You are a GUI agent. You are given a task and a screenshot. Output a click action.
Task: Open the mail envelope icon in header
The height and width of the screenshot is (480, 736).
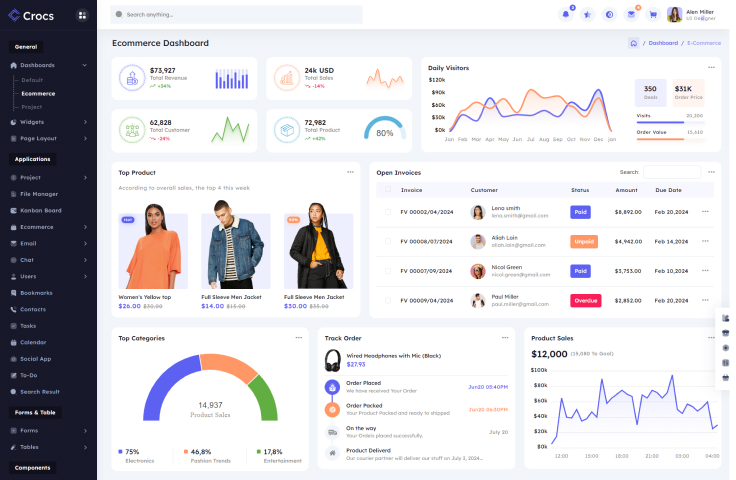coord(631,15)
